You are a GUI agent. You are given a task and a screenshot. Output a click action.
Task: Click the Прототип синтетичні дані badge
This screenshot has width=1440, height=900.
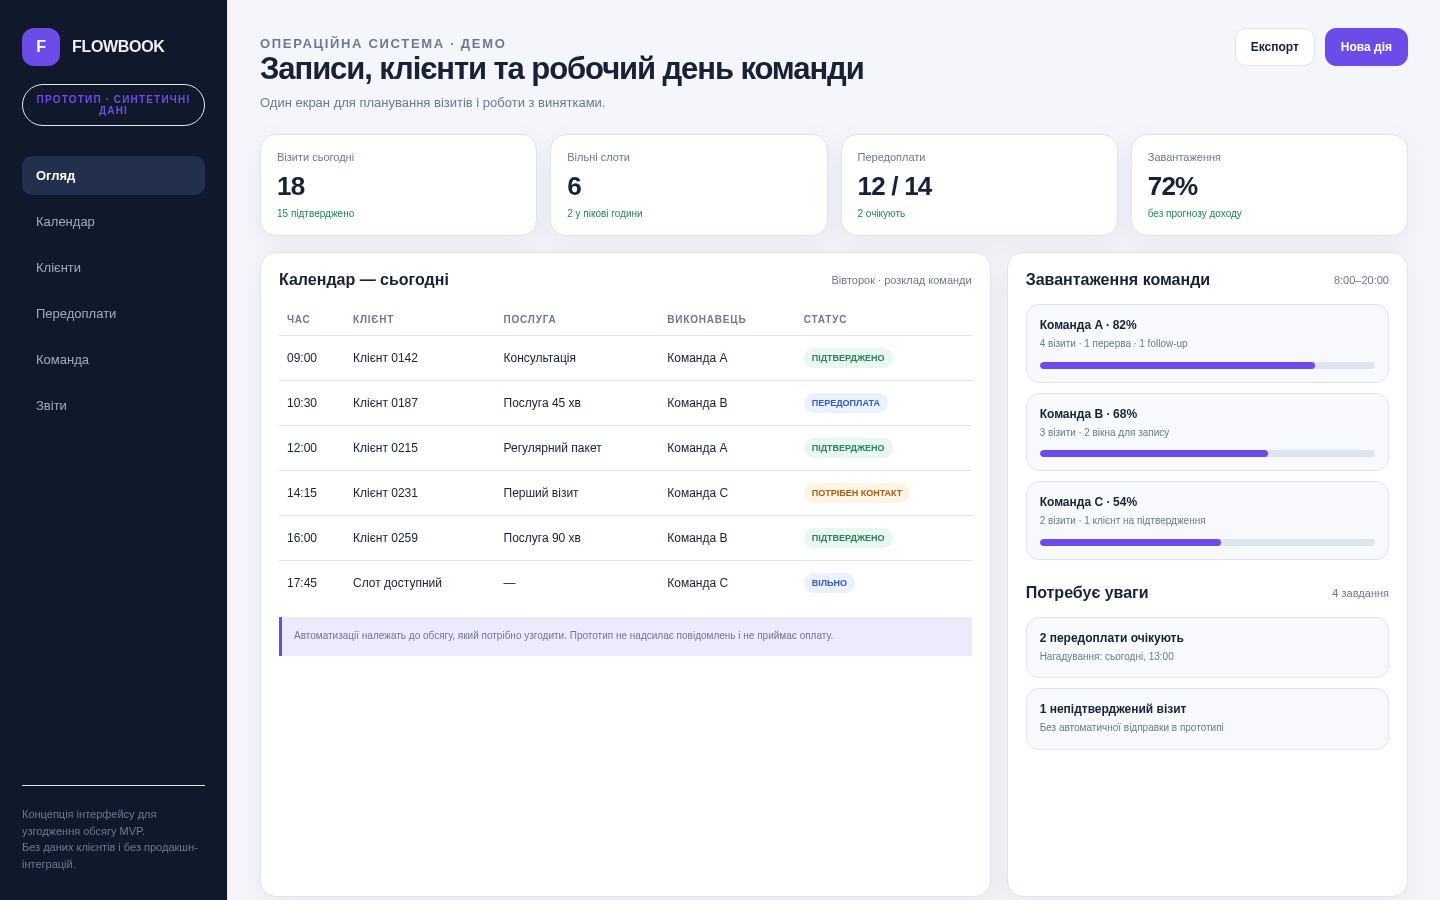coord(113,105)
